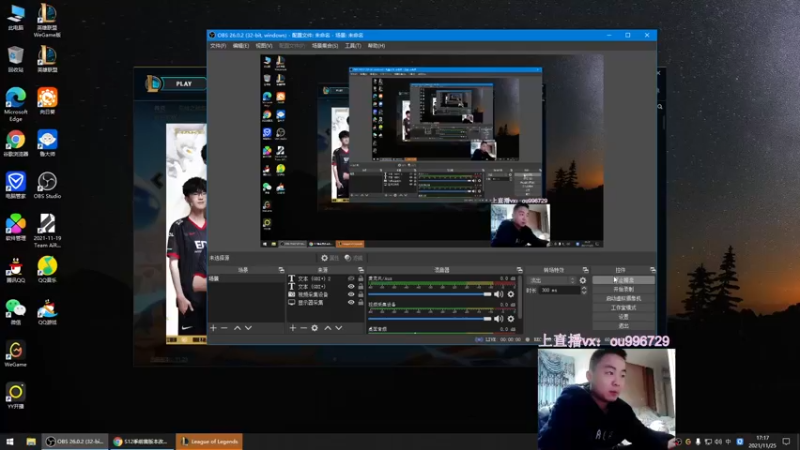Increase 时长 duration with up stepper
800x450 pixels.
tap(584, 288)
